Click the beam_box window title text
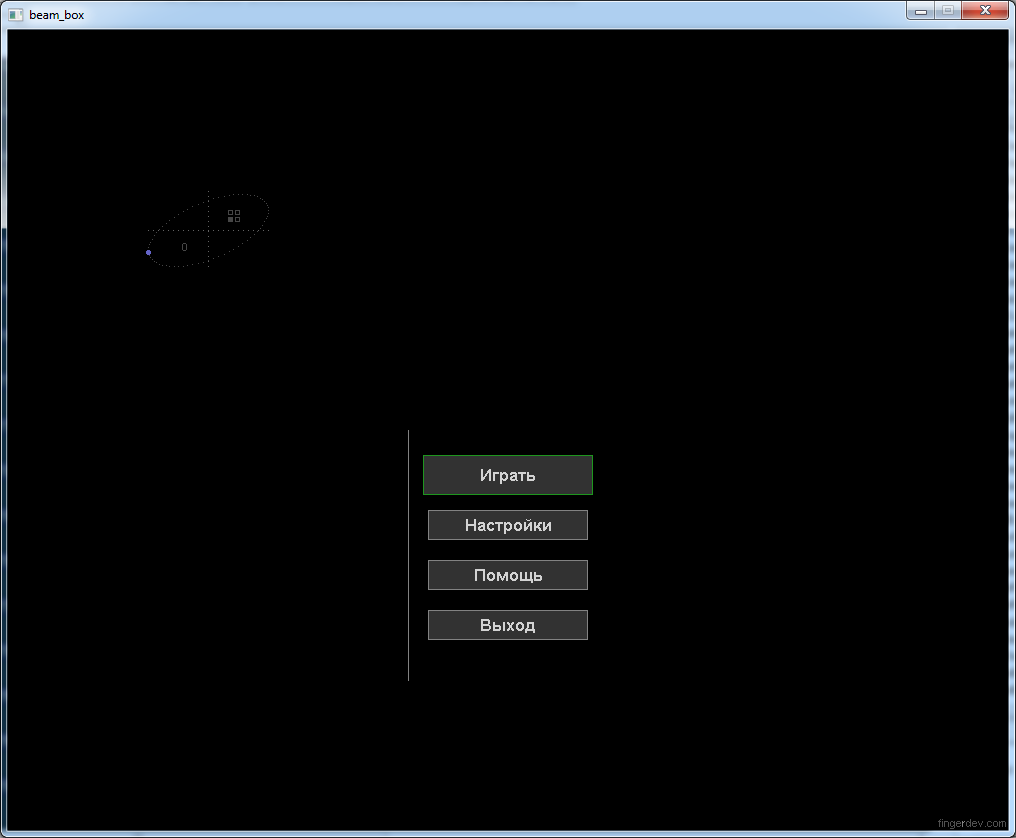1016x838 pixels. click(56, 15)
